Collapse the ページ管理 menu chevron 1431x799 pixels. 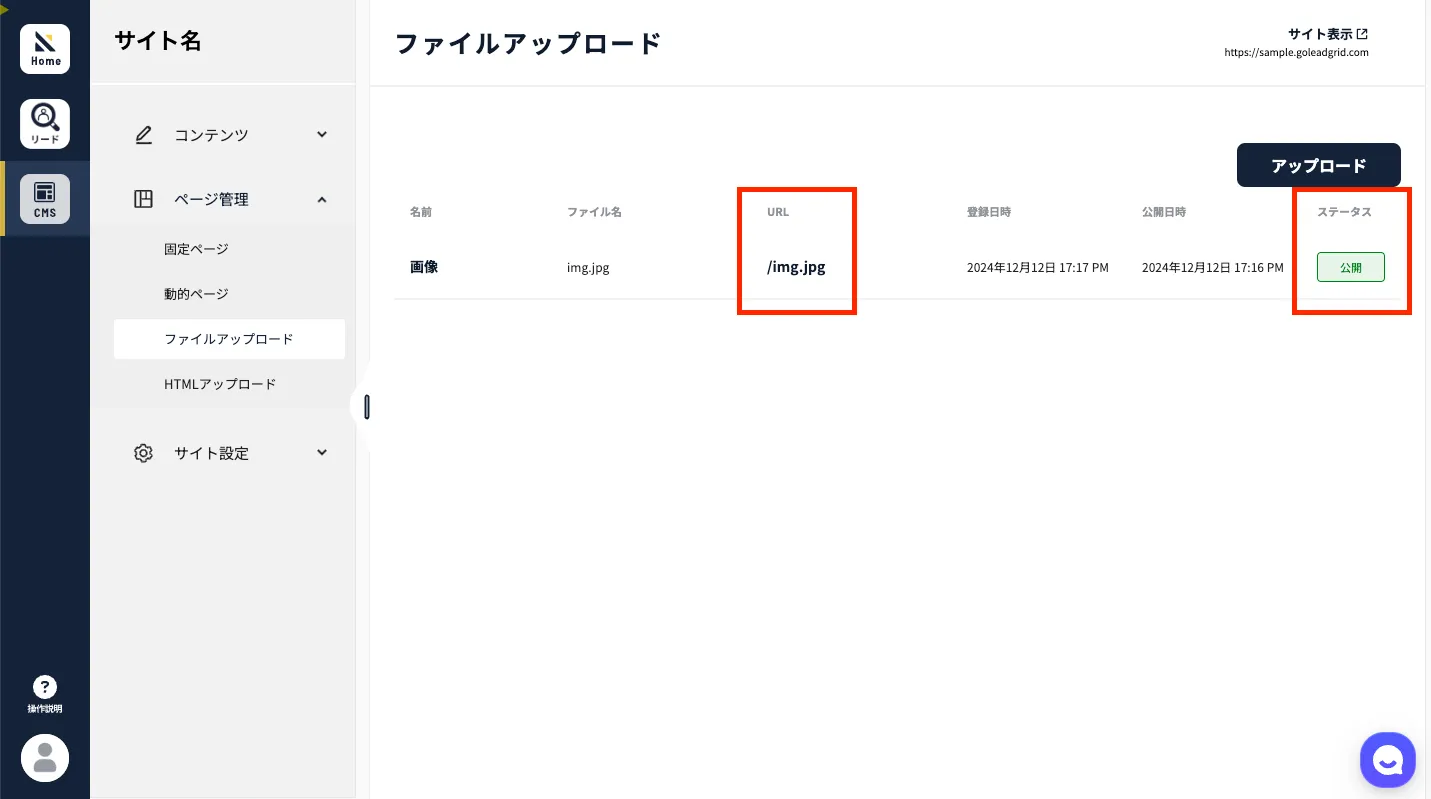[x=322, y=199]
